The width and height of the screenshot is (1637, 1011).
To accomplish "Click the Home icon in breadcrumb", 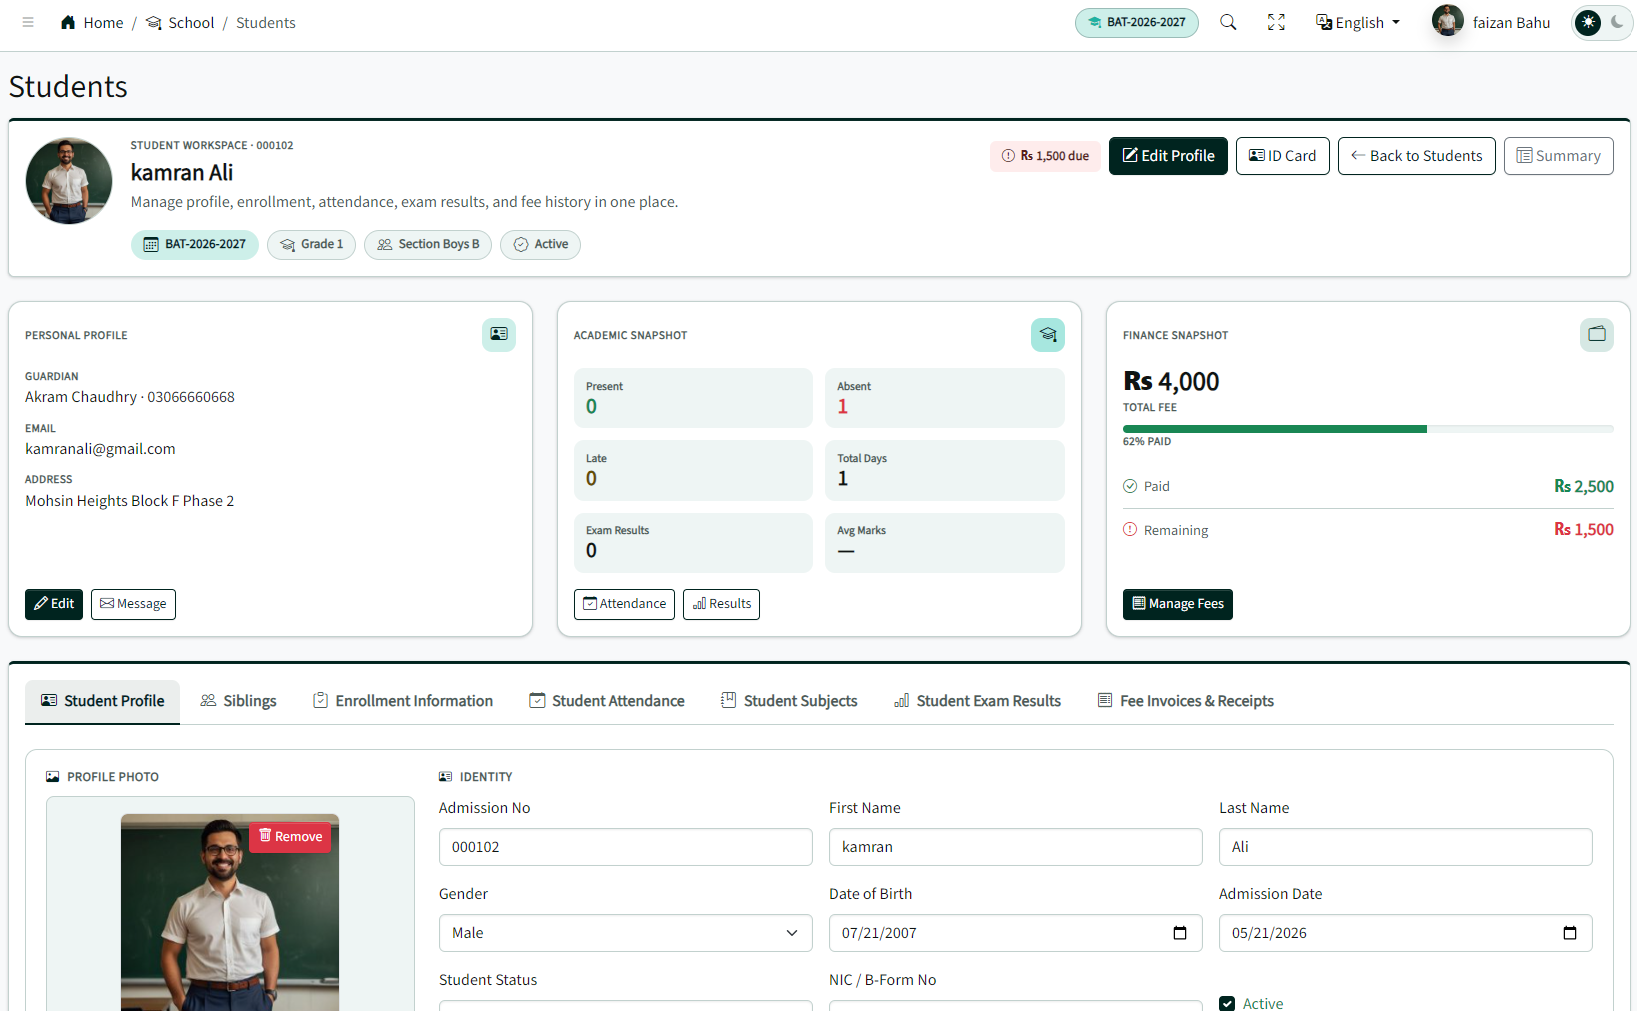I will 68,22.
